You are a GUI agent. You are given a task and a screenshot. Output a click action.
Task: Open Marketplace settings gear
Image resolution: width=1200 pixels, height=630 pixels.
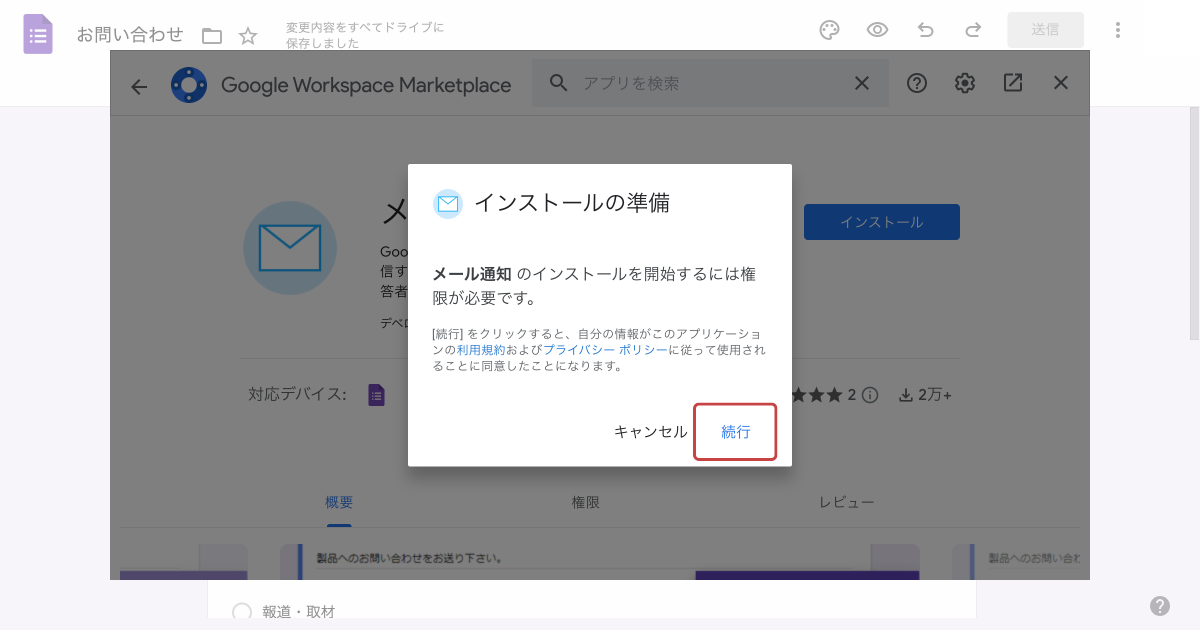point(965,83)
